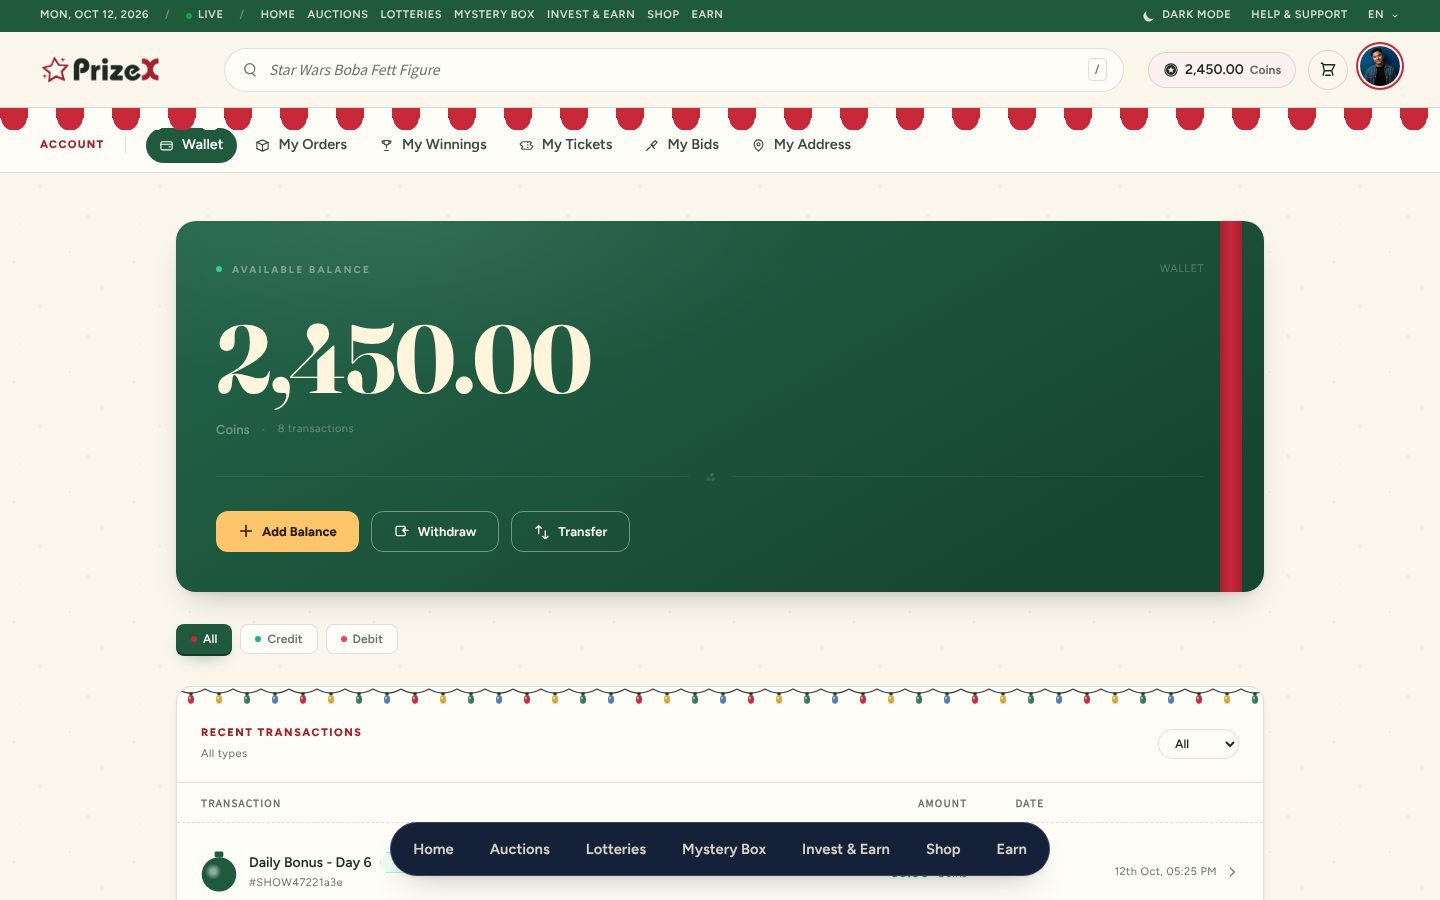1440x900 pixels.
Task: Select the Wallet account tab
Action: [191, 145]
